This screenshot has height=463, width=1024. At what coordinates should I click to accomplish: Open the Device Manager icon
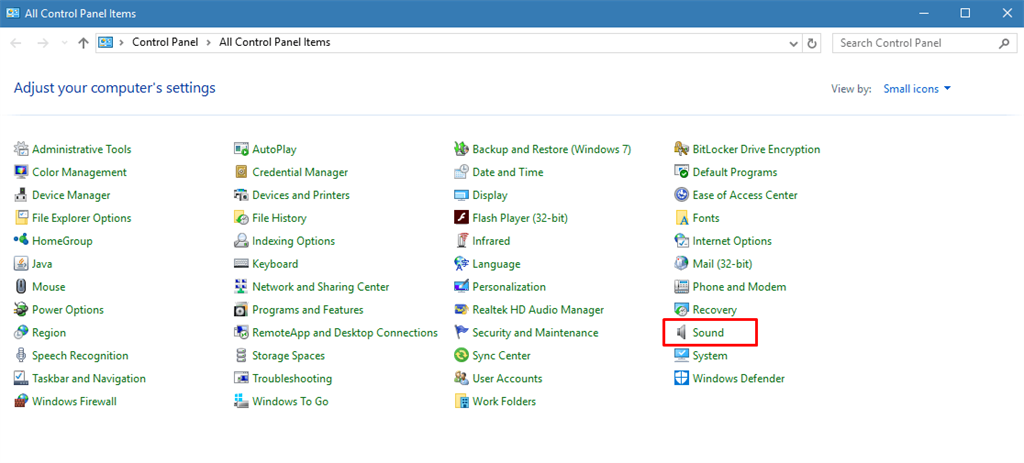pos(21,195)
